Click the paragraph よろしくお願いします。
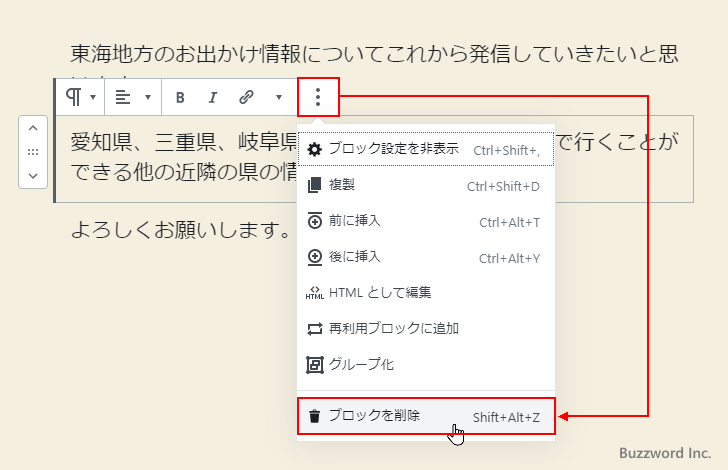Viewport: 728px width, 470px height. click(182, 229)
